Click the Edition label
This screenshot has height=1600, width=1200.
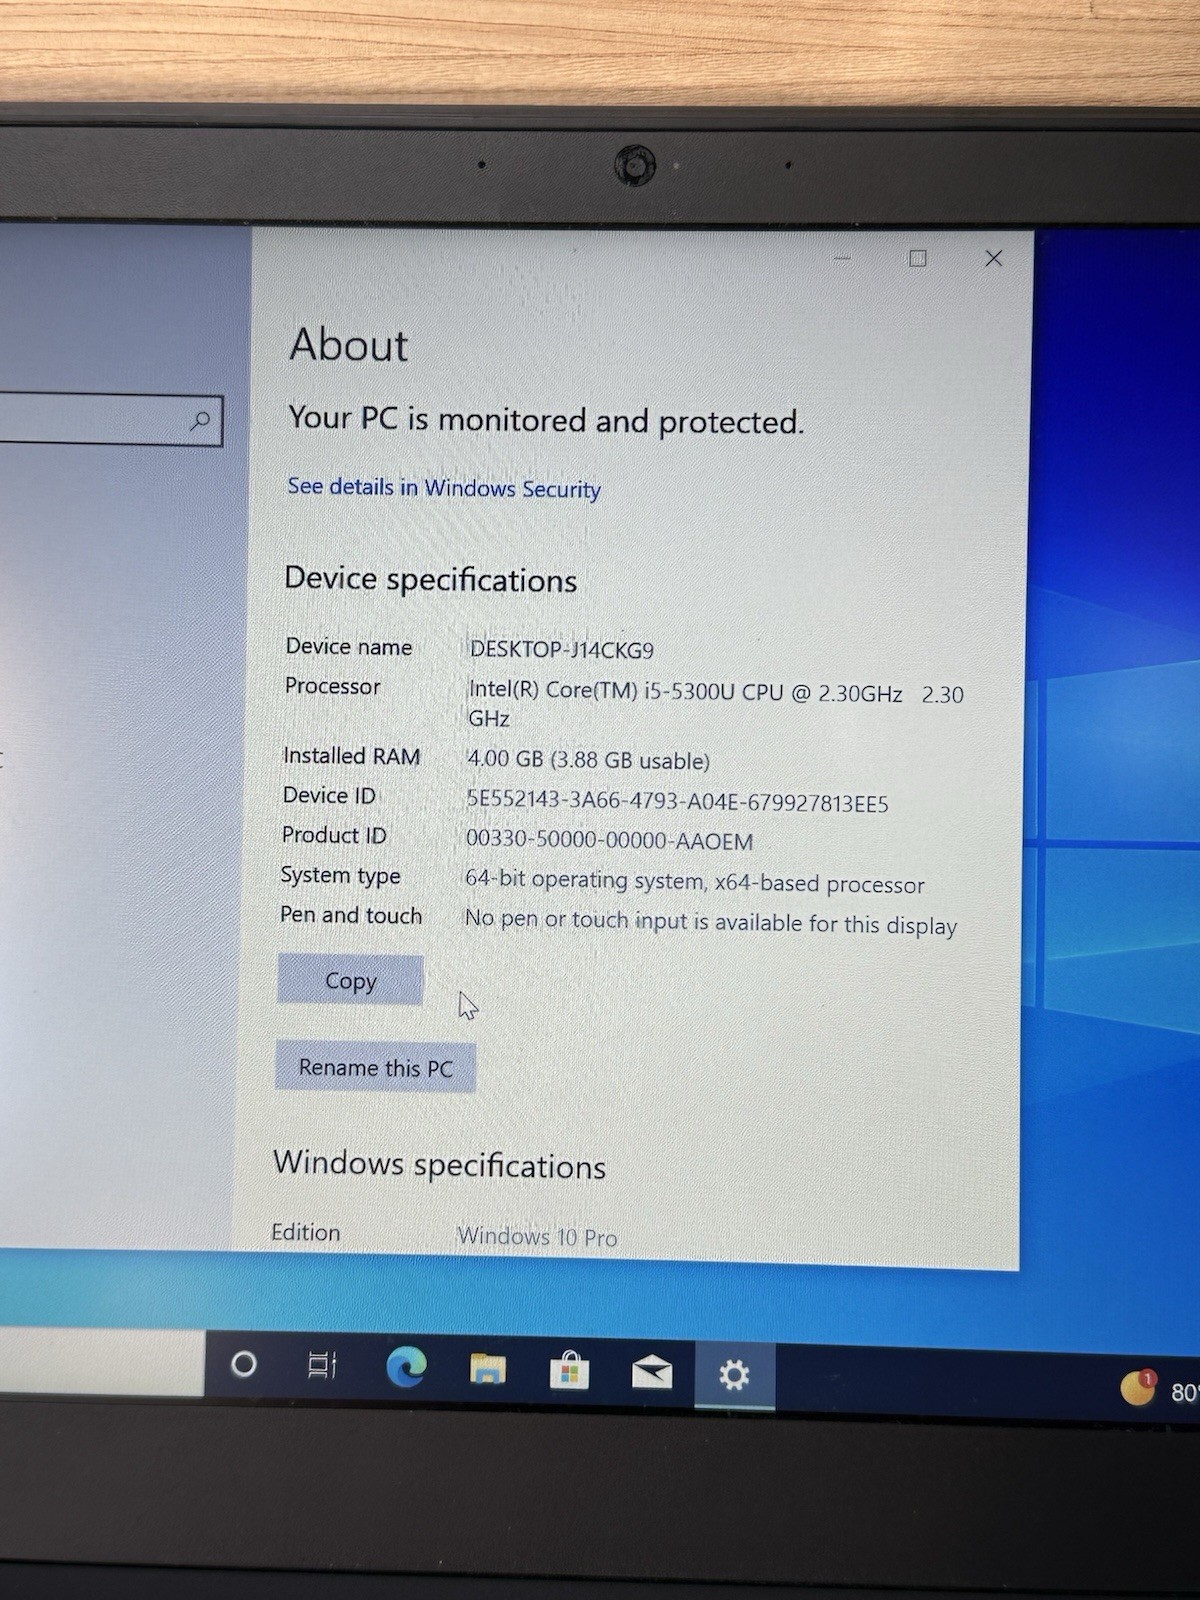[x=306, y=1232]
